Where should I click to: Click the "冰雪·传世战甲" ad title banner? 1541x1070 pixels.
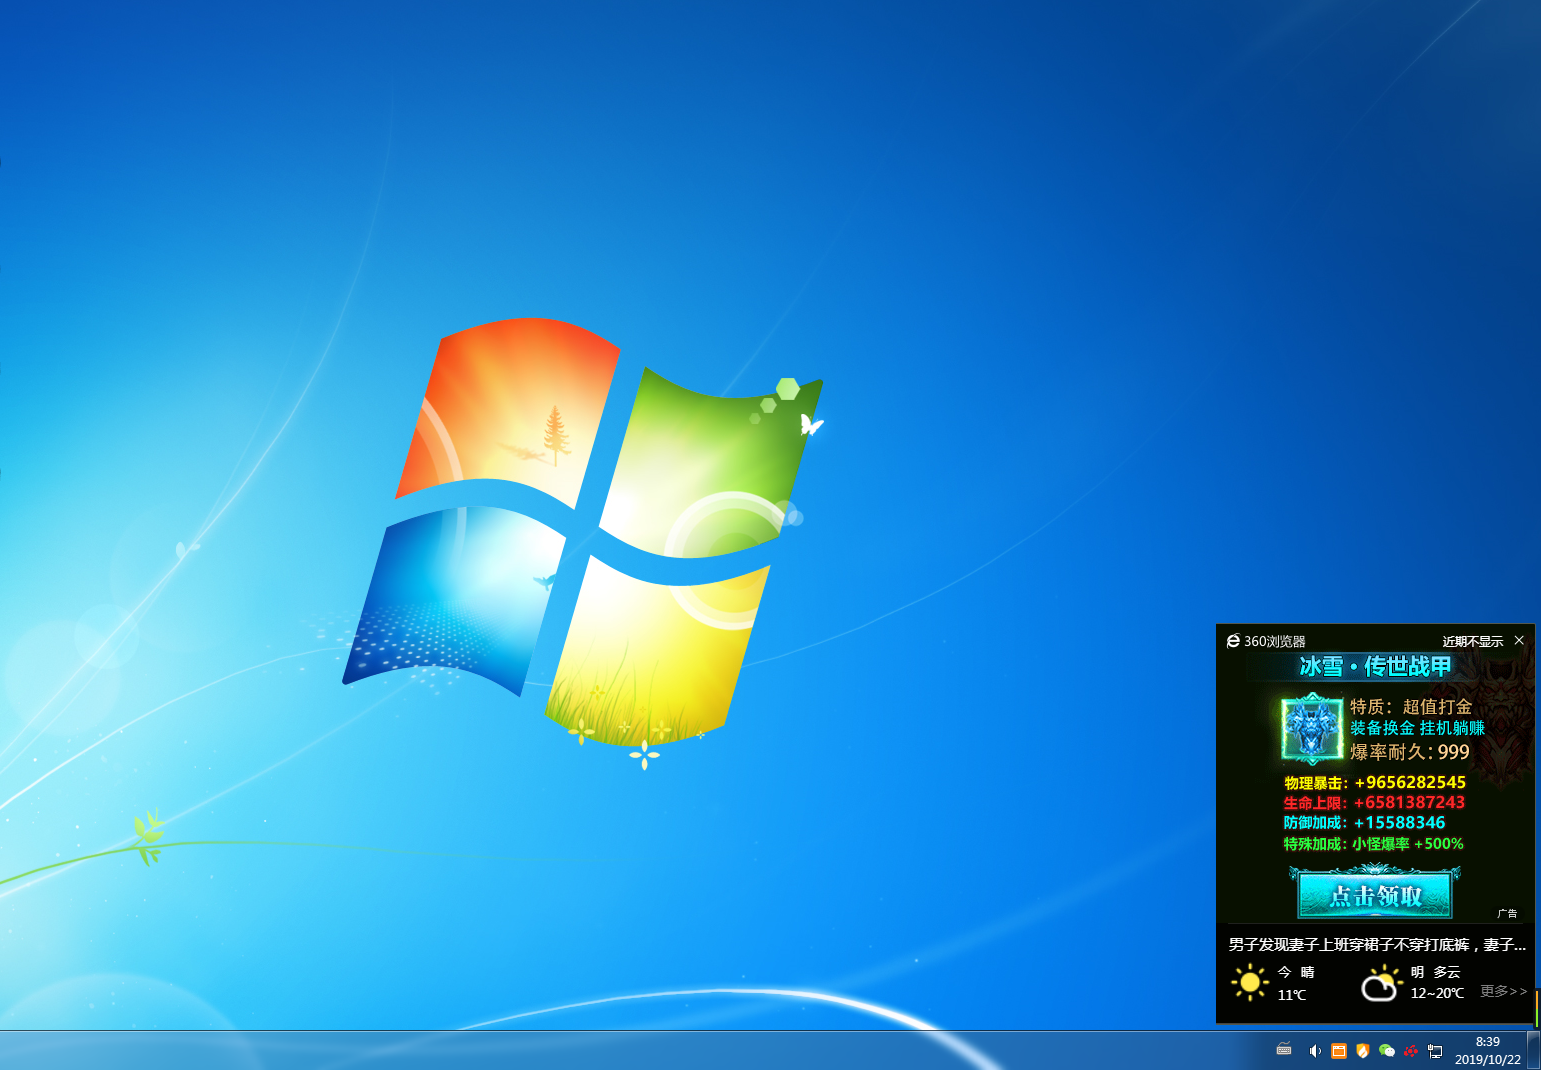[1375, 667]
